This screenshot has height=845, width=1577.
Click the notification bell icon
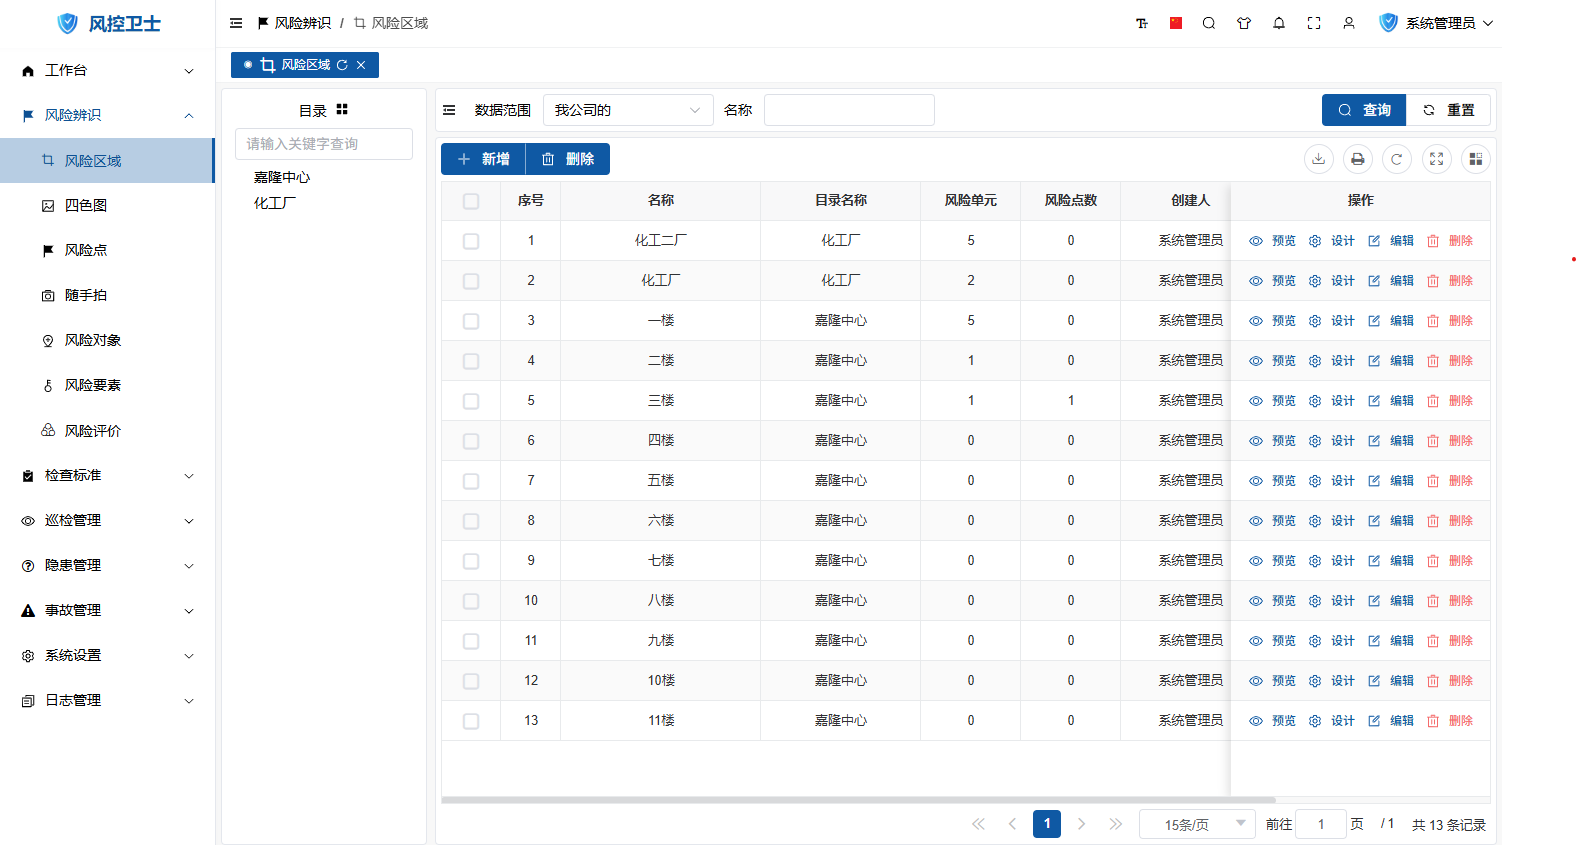tap(1279, 23)
